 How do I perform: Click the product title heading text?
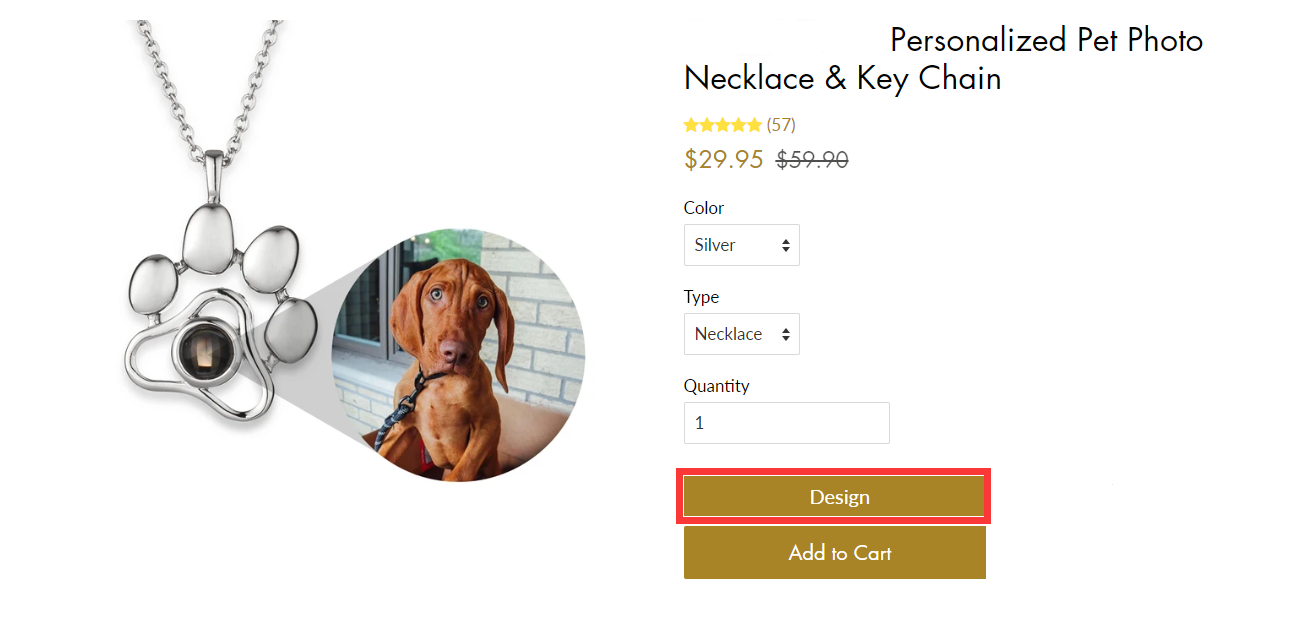click(x=842, y=78)
